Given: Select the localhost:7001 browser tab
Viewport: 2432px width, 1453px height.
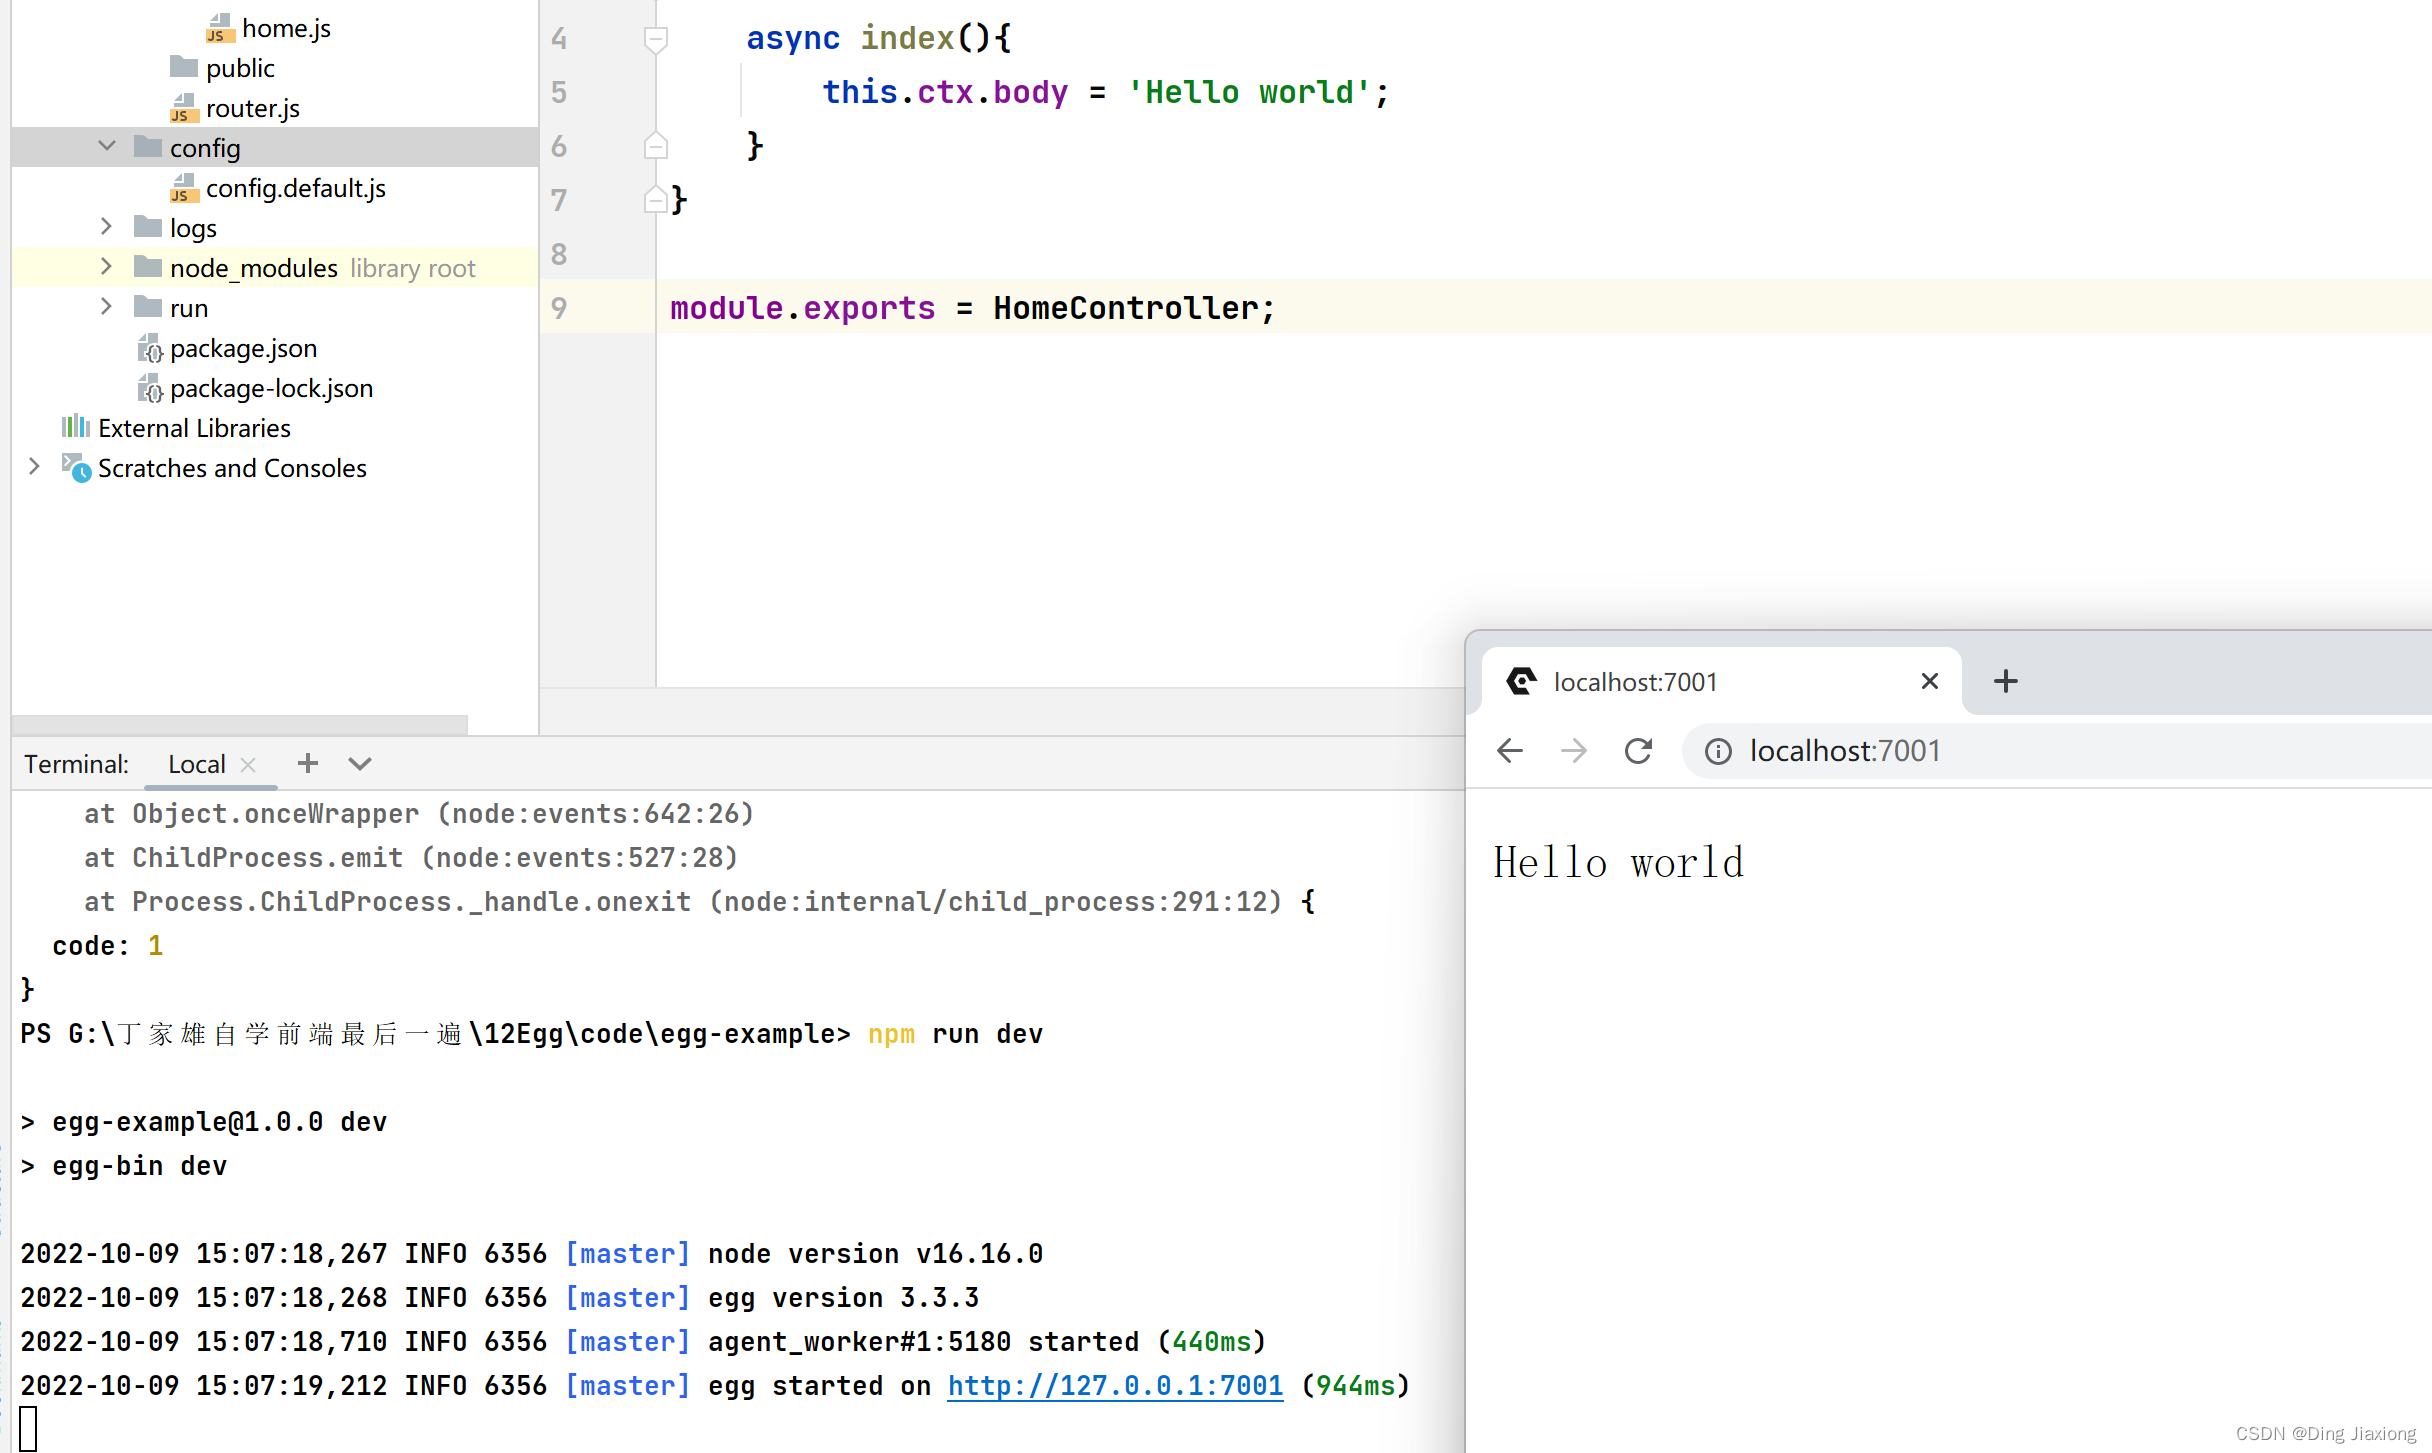Looking at the screenshot, I should pyautogui.click(x=1720, y=682).
